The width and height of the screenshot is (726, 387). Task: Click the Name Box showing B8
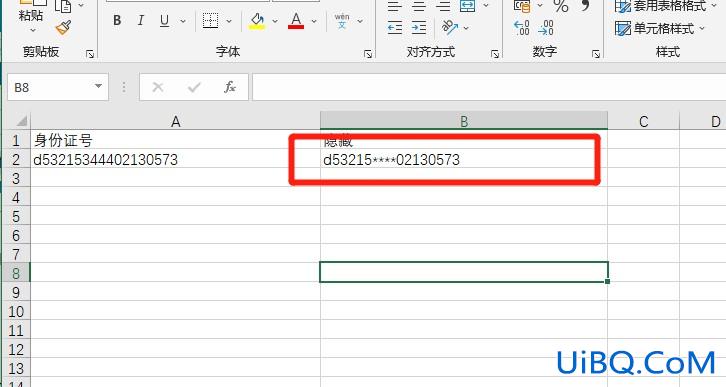pos(50,87)
